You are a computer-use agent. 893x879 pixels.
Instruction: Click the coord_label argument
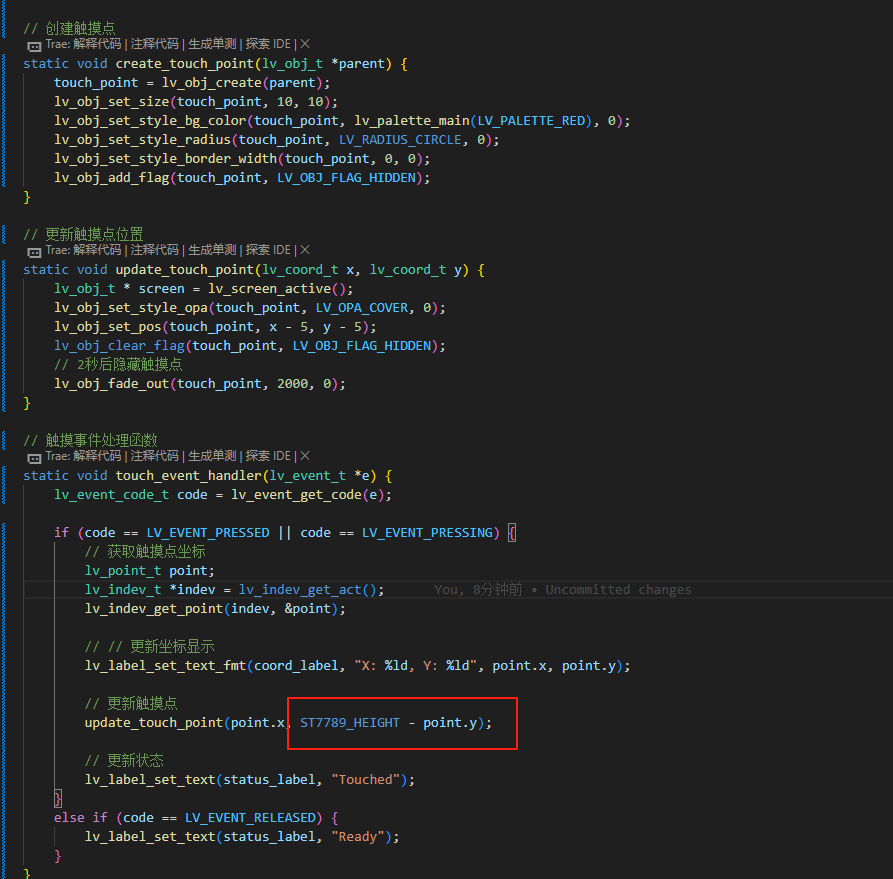[x=296, y=666]
